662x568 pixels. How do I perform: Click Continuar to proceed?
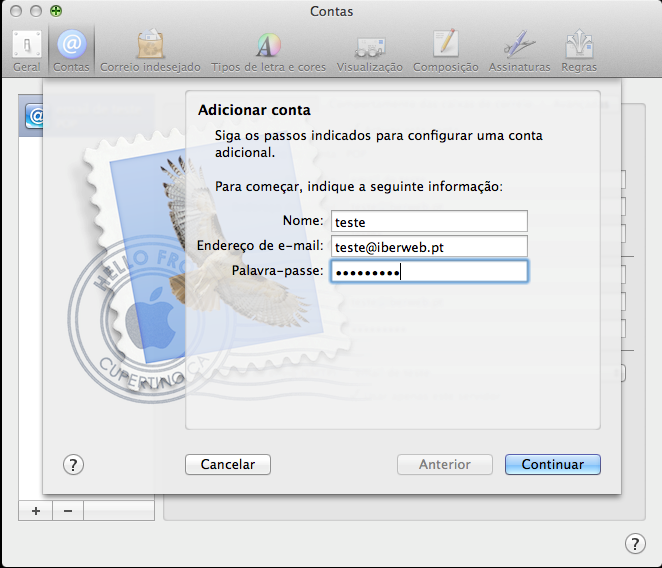tap(552, 464)
